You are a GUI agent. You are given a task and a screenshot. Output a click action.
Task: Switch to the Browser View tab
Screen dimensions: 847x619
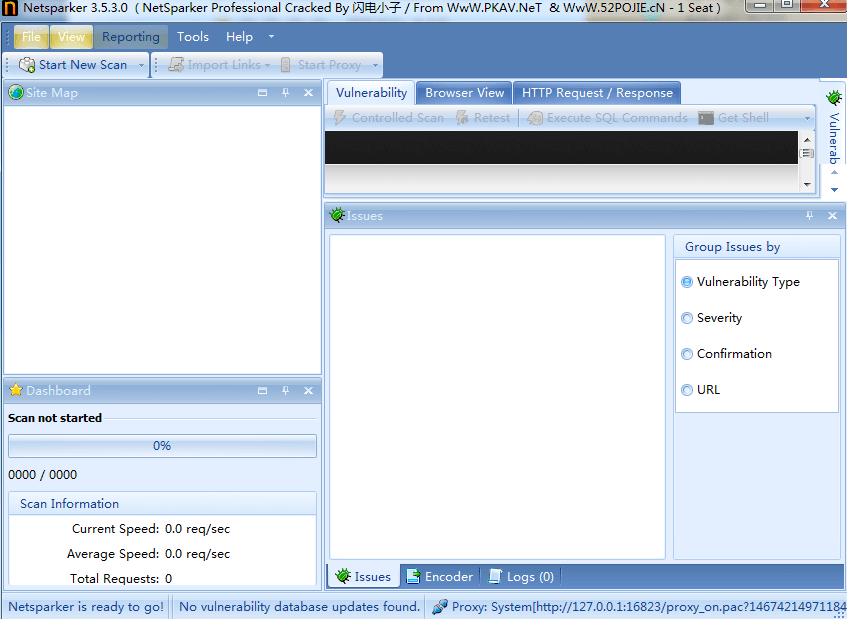click(x=464, y=93)
